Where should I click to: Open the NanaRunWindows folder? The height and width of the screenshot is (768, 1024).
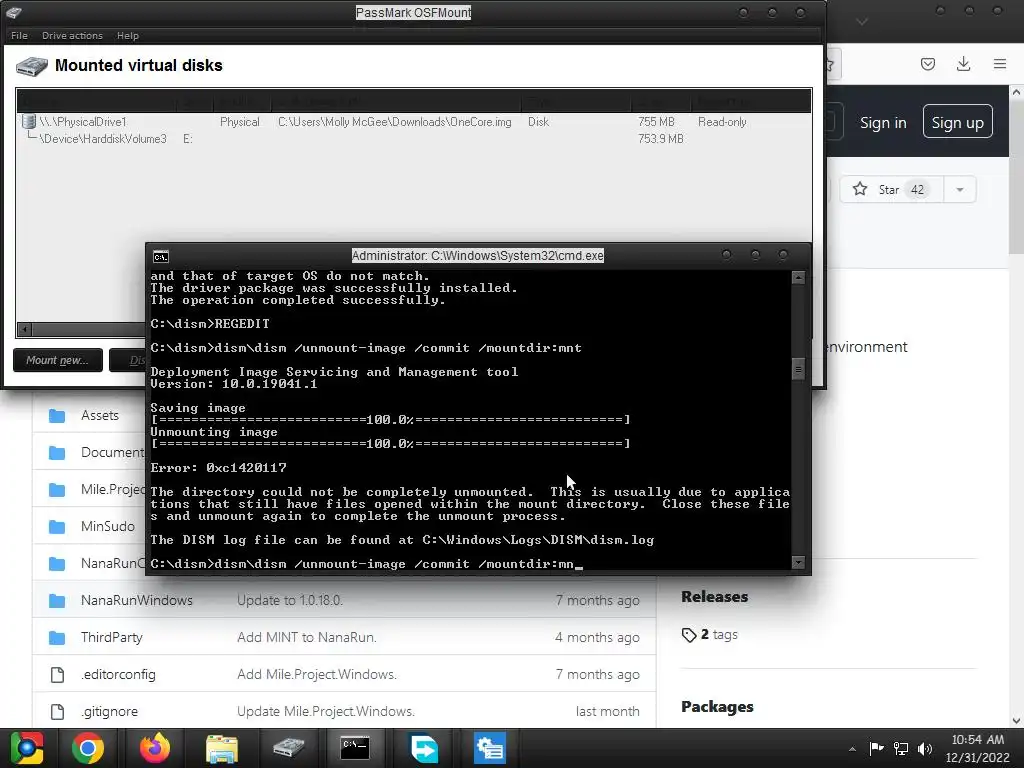click(x=136, y=600)
